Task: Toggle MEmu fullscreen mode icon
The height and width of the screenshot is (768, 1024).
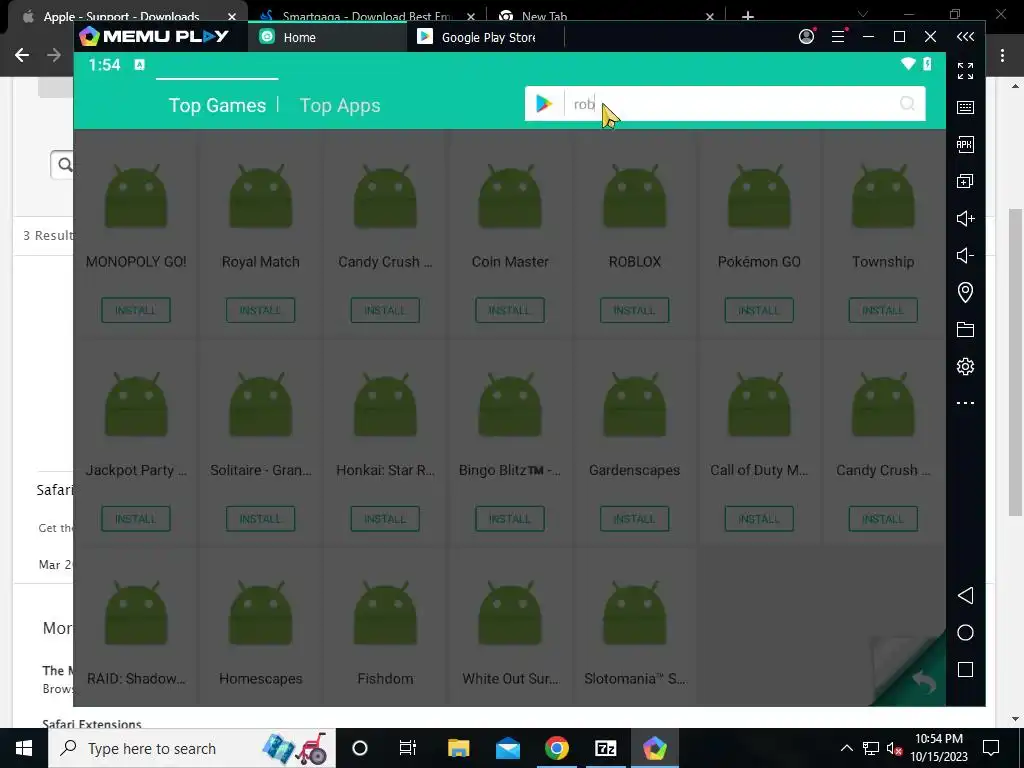Action: pos(965,71)
